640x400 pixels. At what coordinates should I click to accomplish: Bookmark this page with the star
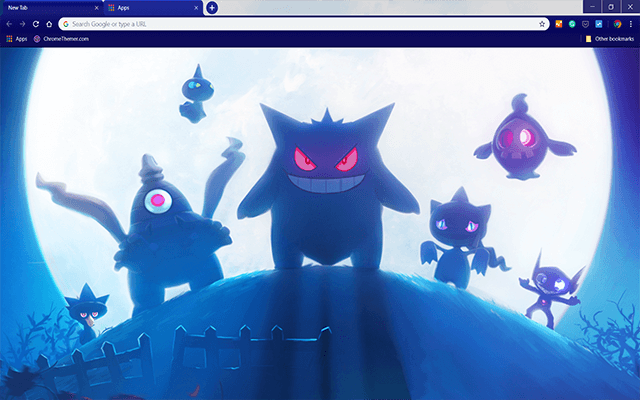[542, 24]
